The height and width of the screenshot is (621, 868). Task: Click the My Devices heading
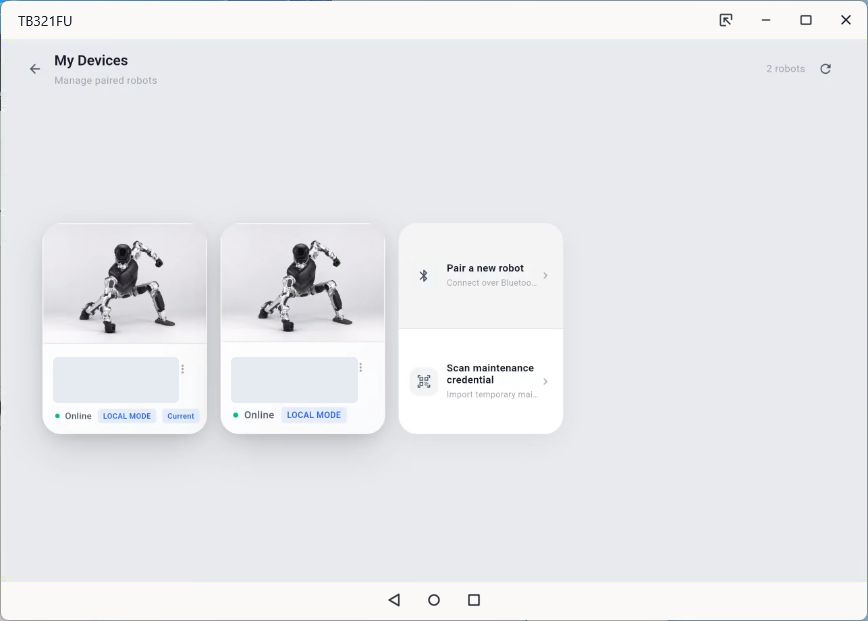tap(91, 60)
